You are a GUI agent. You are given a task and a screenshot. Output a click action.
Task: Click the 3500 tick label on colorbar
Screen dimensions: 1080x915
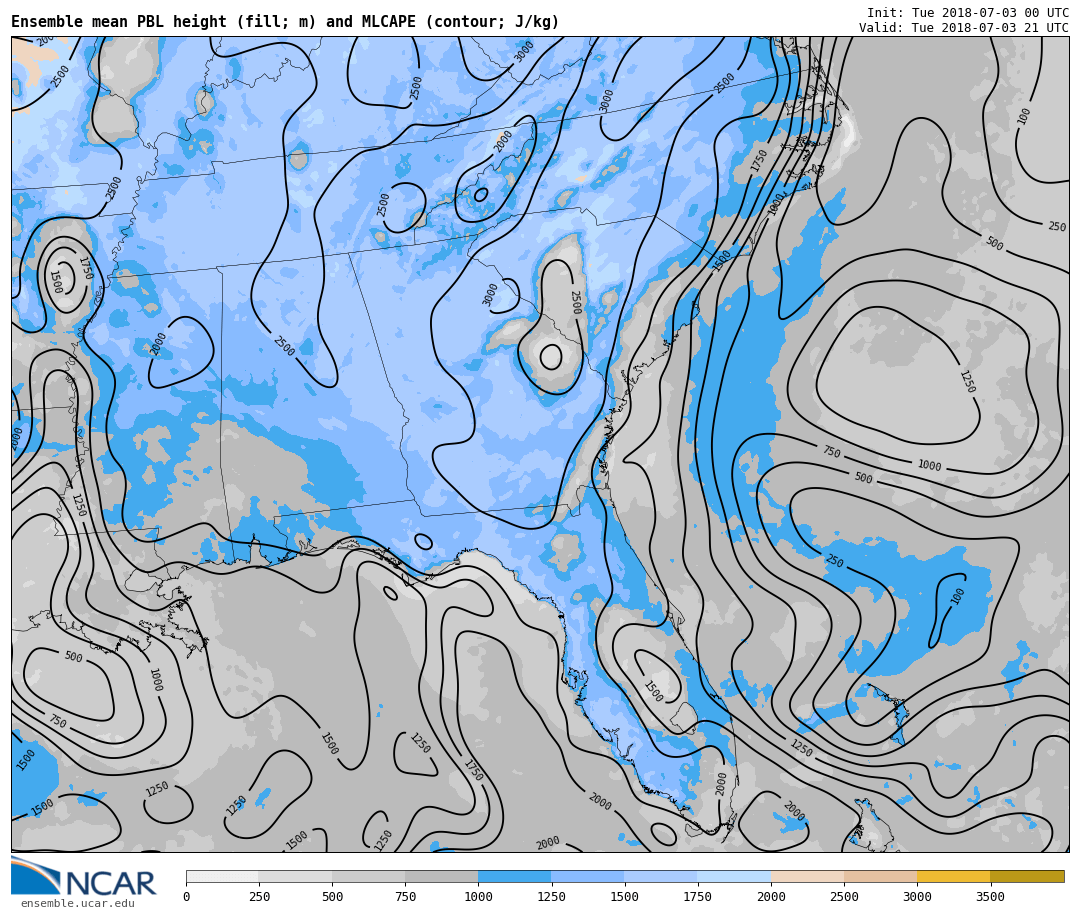[x=990, y=897]
